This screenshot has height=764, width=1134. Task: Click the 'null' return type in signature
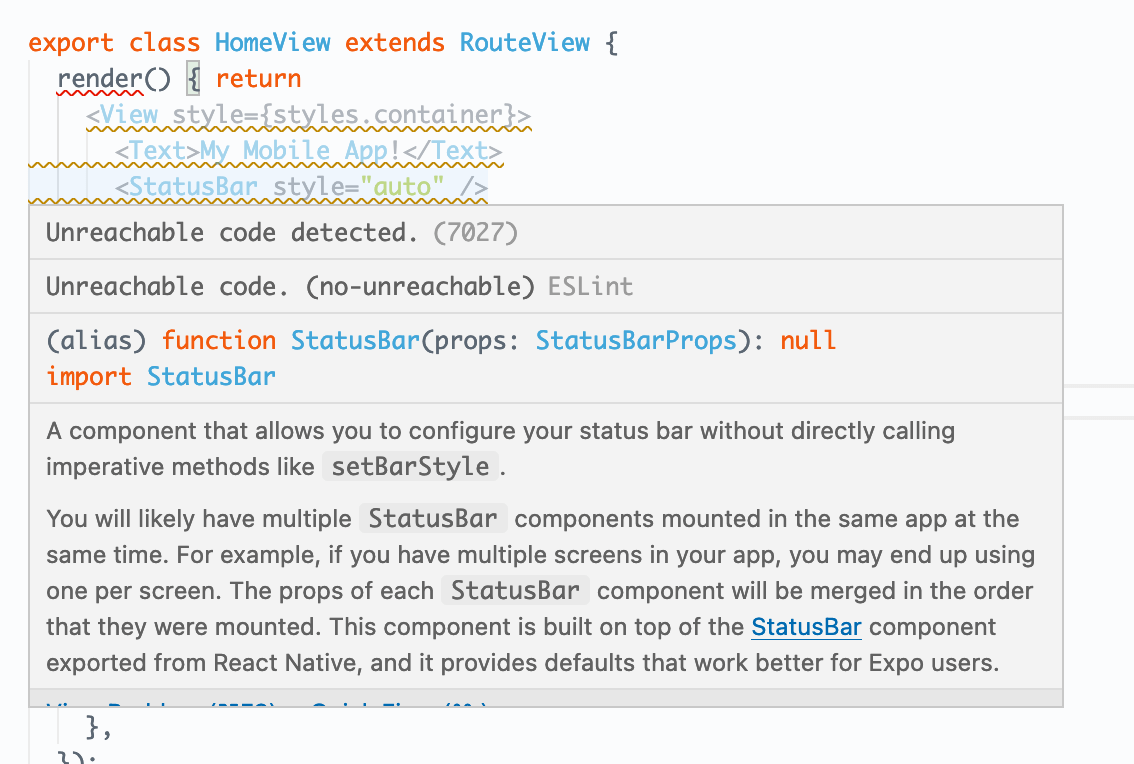(x=808, y=340)
